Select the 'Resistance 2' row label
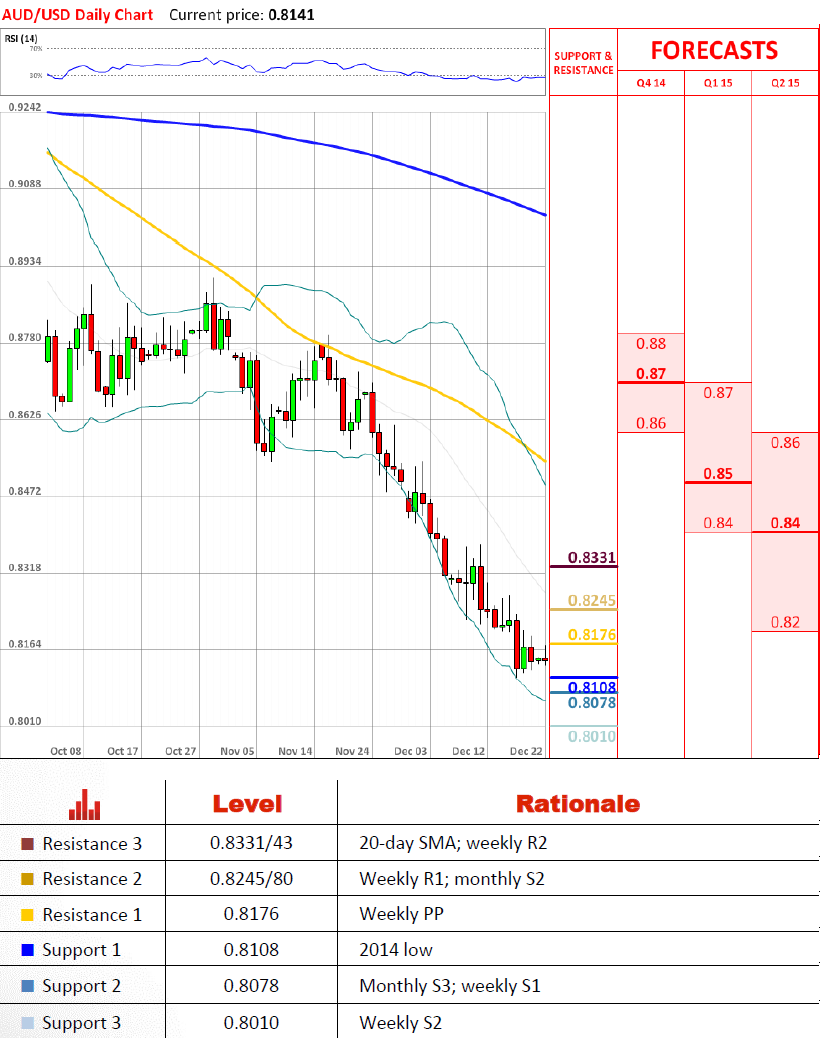 point(92,878)
